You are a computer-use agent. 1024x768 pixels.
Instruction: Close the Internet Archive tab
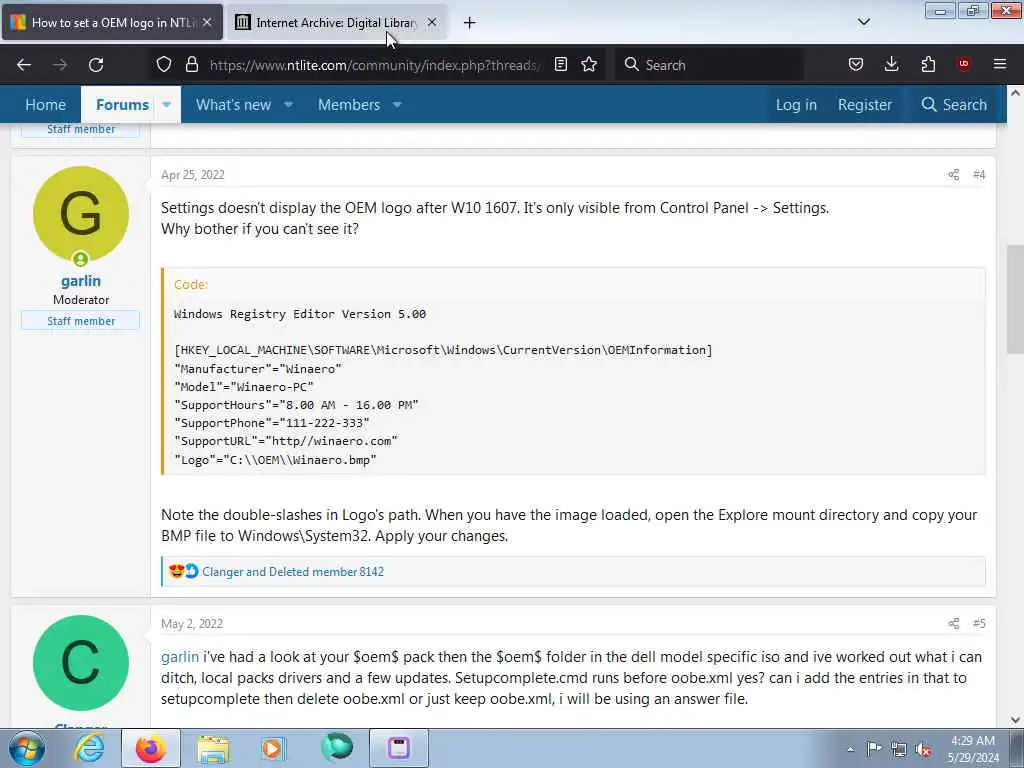click(432, 22)
